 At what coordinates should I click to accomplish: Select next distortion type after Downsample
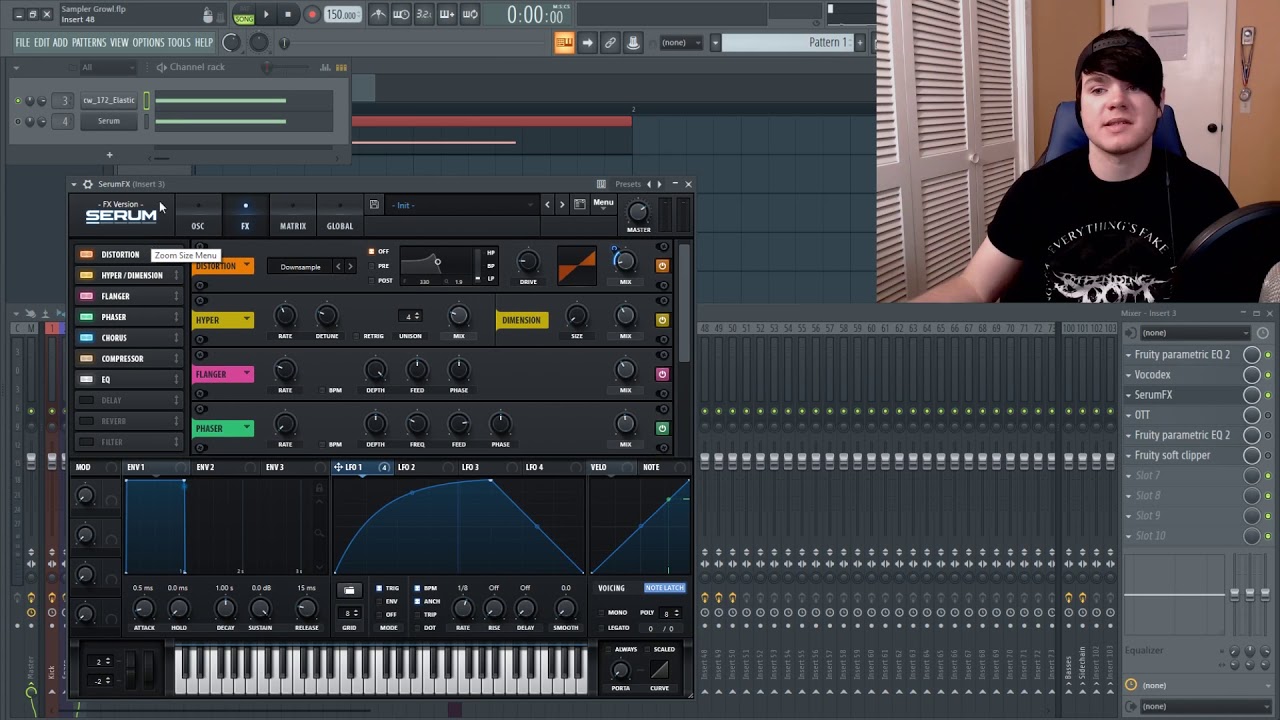(350, 267)
